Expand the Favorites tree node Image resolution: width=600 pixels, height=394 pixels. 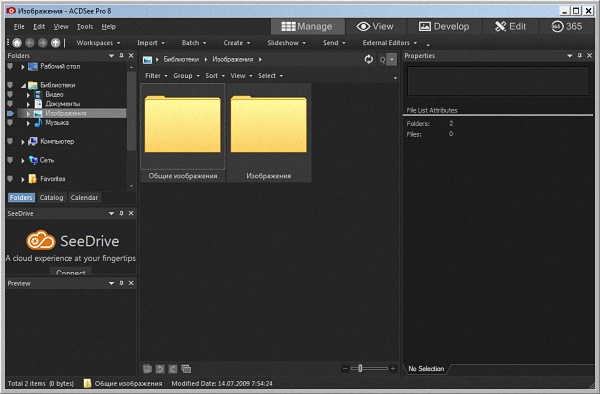coord(23,179)
